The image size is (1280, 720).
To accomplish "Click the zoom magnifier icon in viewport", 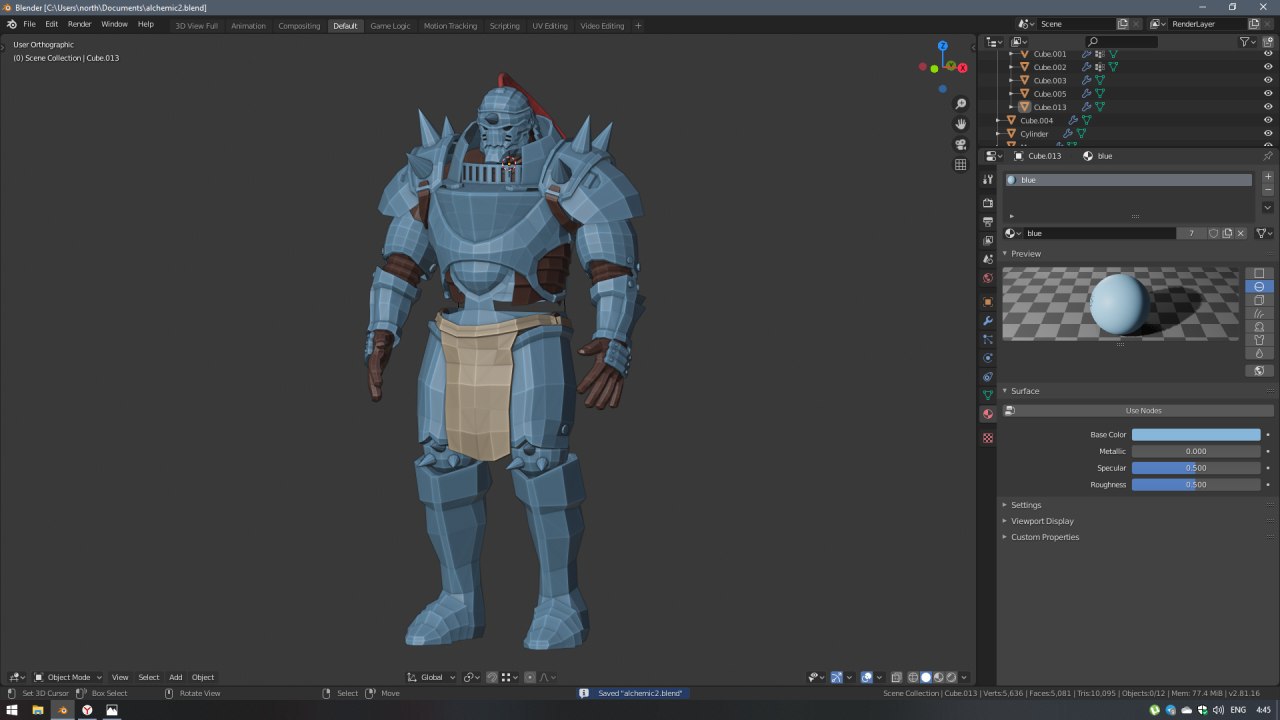I will [961, 104].
